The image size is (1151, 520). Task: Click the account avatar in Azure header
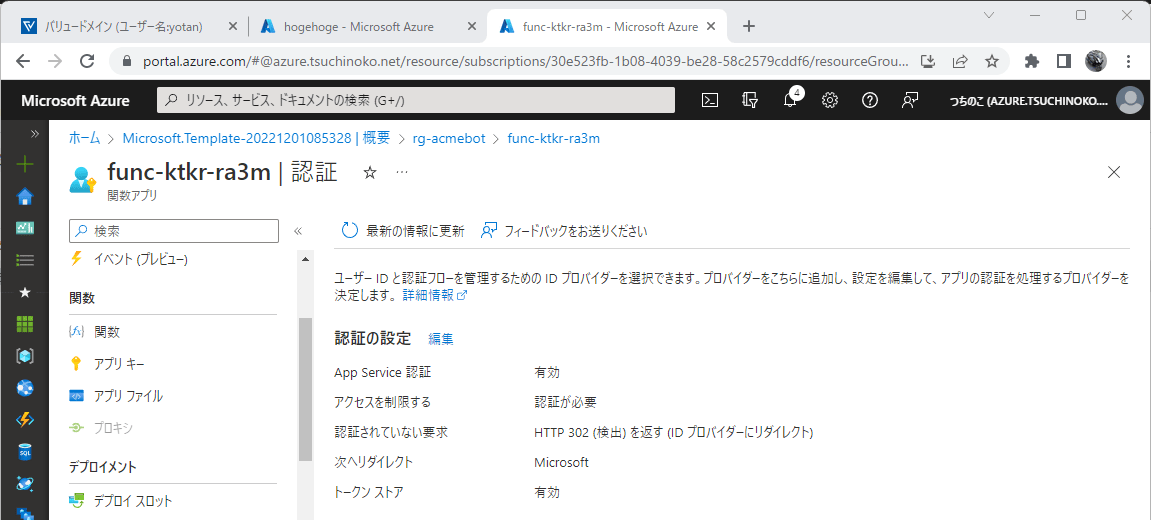point(1129,101)
